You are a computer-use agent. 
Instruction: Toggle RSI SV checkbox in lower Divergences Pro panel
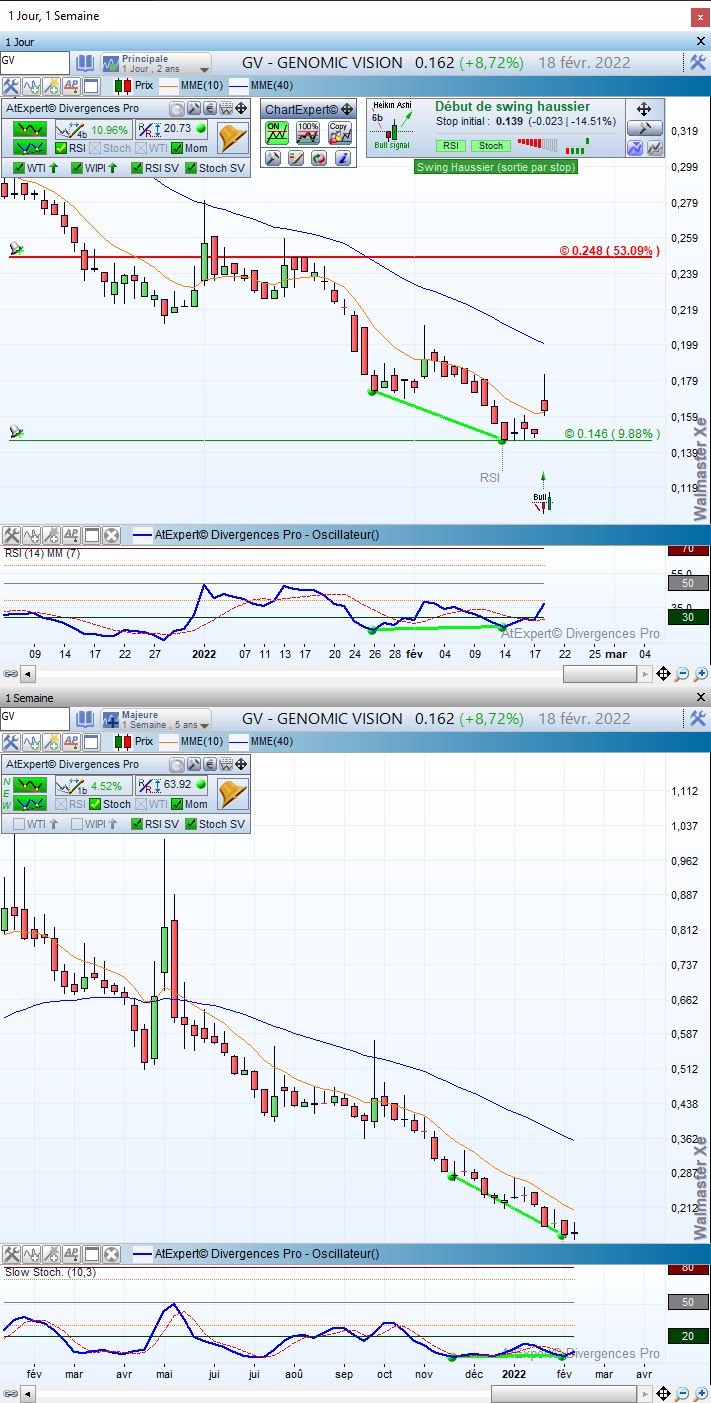137,824
